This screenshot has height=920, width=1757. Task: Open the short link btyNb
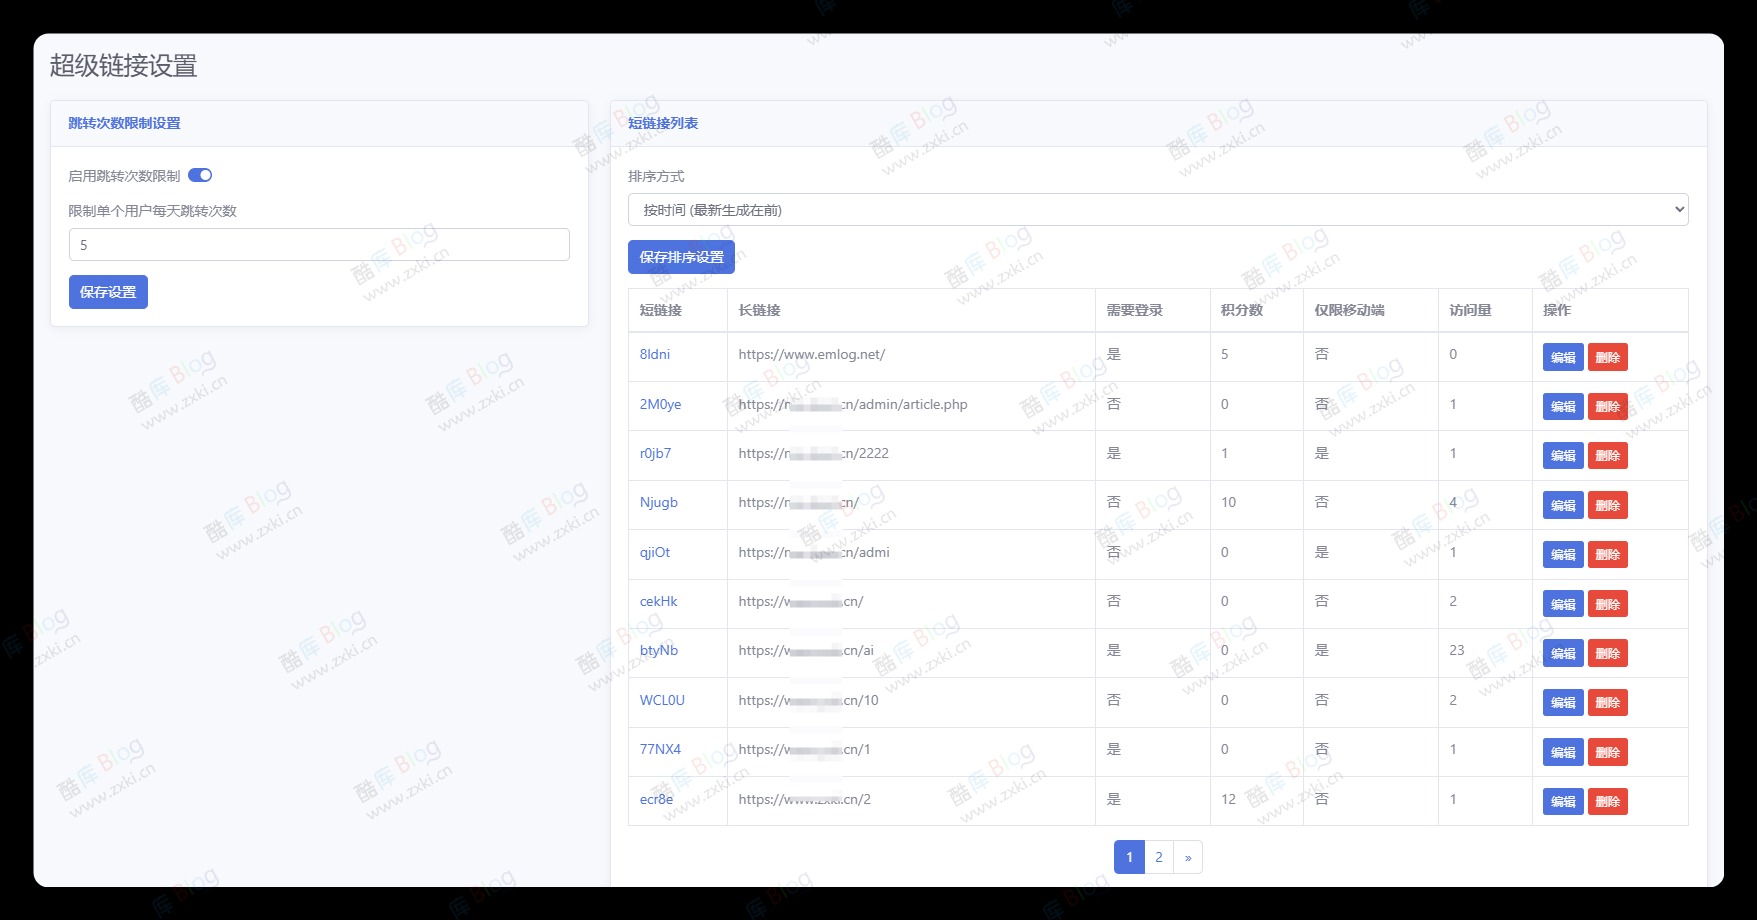659,650
